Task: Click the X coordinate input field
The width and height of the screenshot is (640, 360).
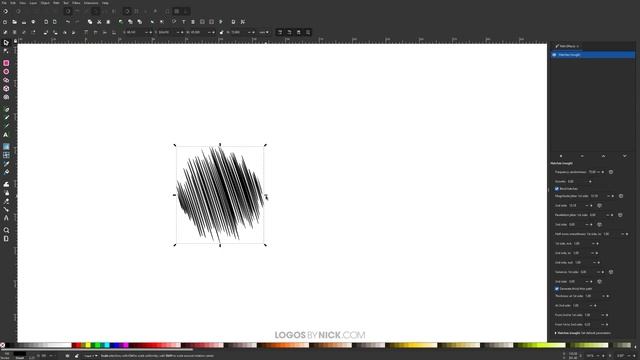Action: click(134, 32)
